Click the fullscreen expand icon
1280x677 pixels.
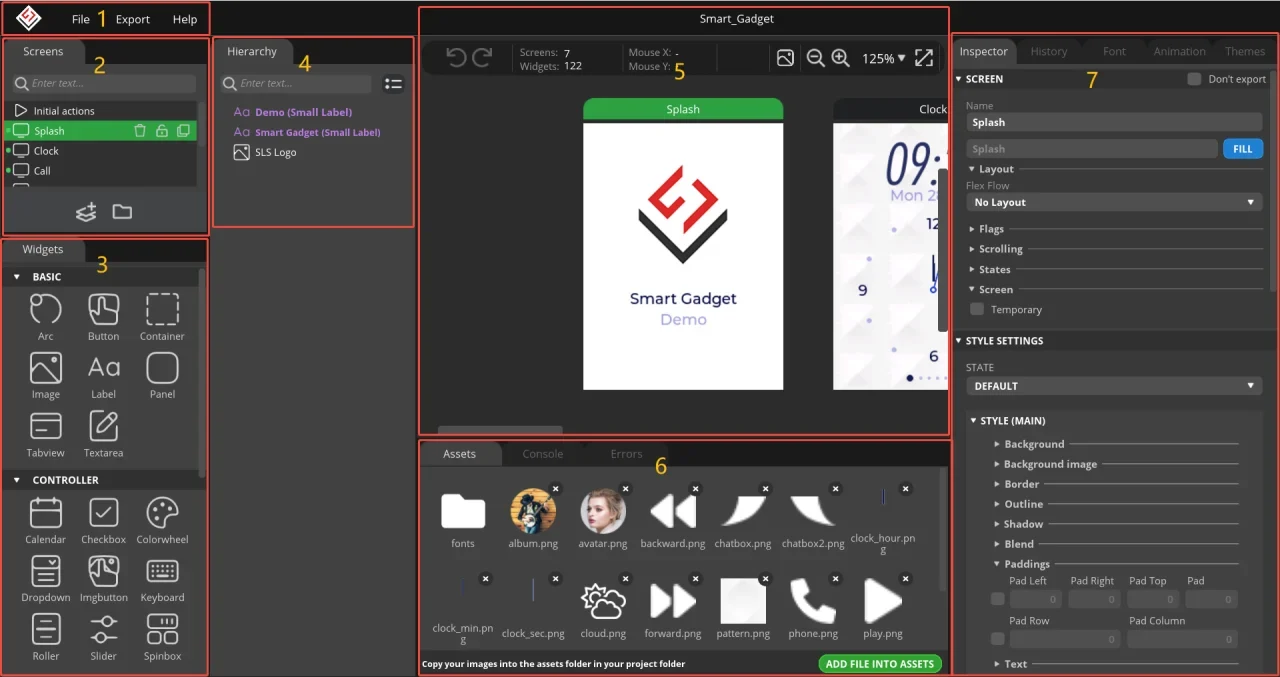(924, 59)
